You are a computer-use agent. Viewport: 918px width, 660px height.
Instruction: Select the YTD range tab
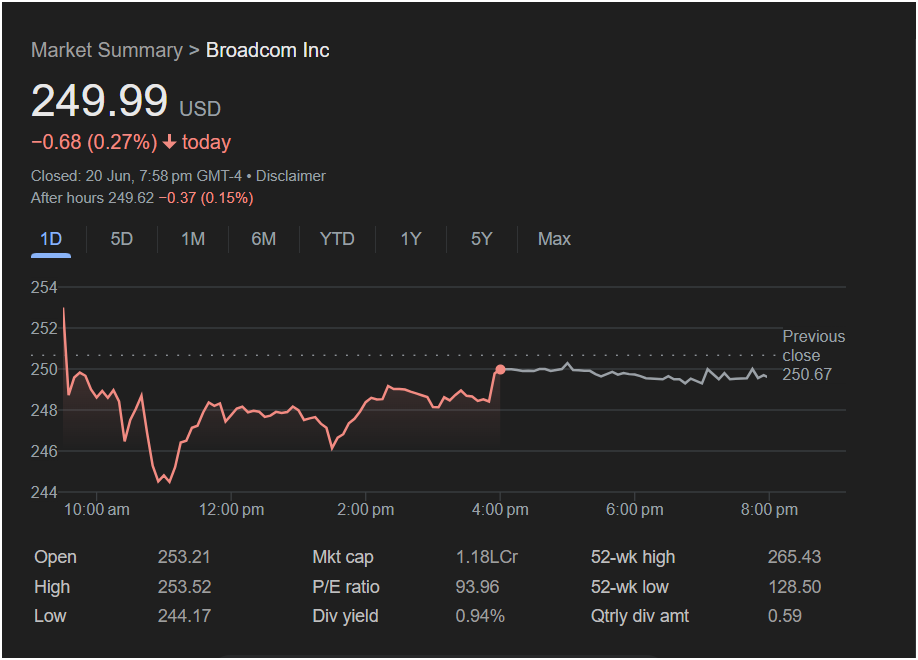pos(337,239)
